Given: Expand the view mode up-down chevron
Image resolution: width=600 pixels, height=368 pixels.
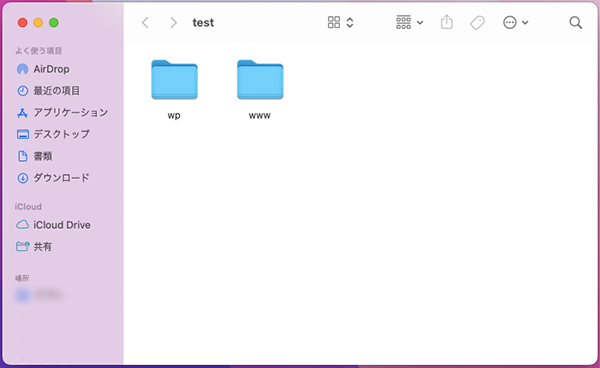Looking at the screenshot, I should coord(350,22).
